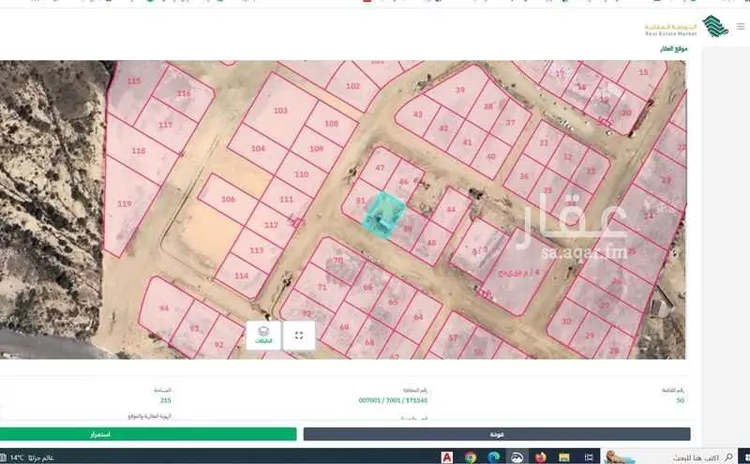The height and width of the screenshot is (464, 750).
Task: Select parcel 70 on the map
Action: tap(338, 261)
